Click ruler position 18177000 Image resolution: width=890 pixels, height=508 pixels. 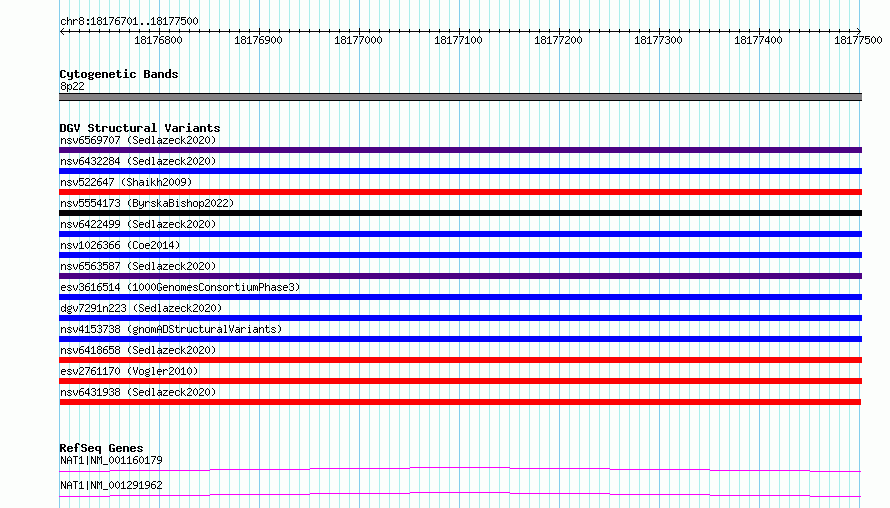pos(358,40)
